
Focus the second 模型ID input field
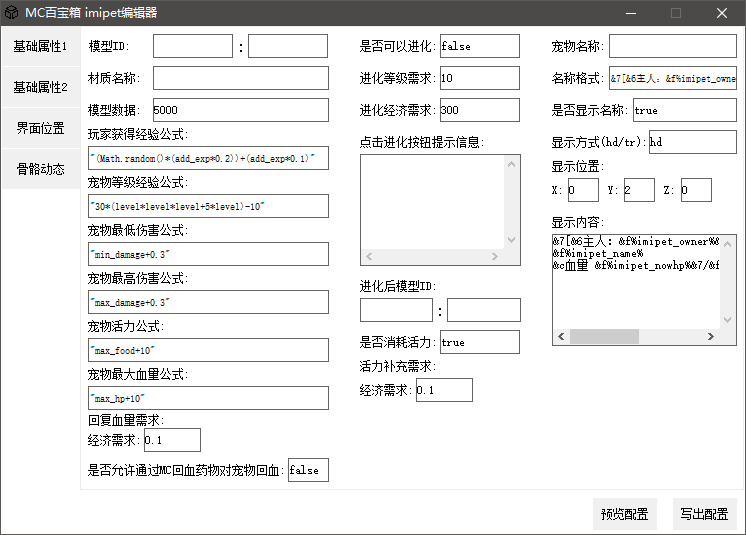(288, 46)
